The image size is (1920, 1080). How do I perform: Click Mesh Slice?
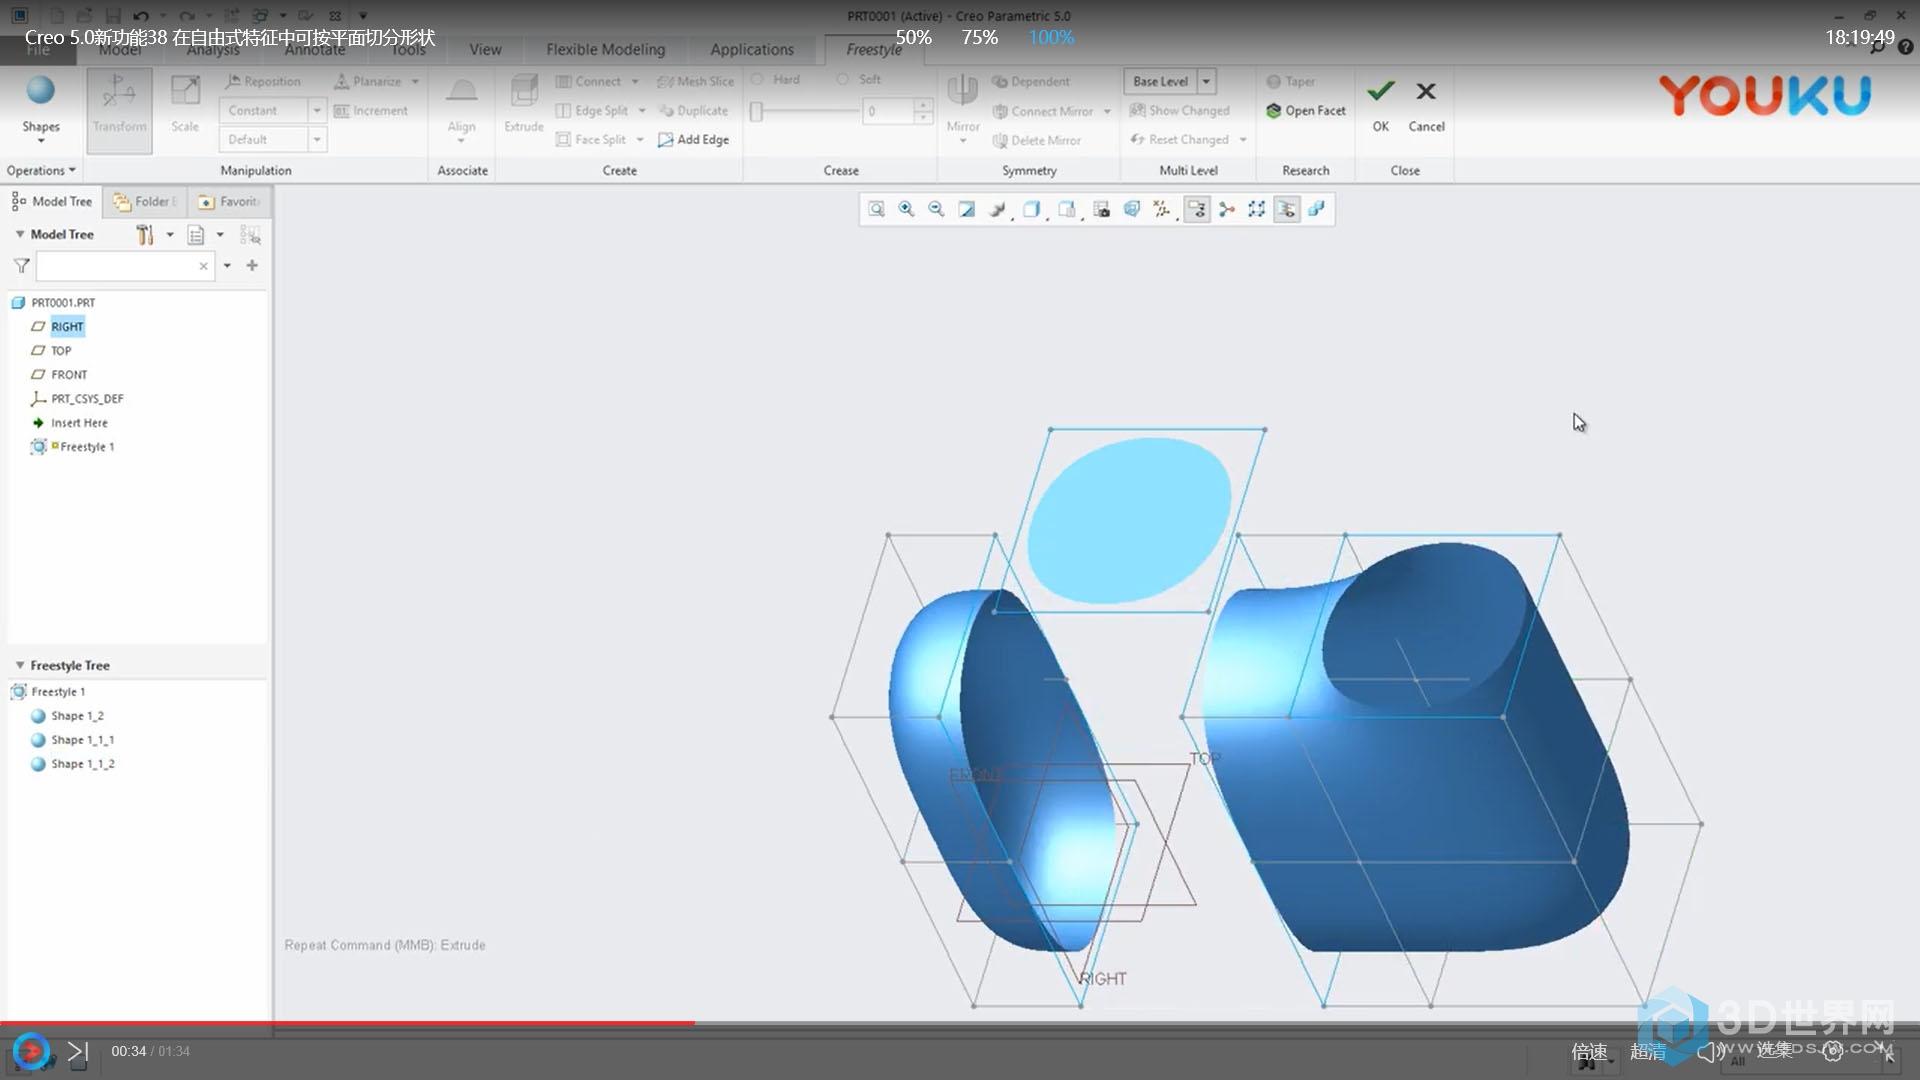[x=696, y=82]
